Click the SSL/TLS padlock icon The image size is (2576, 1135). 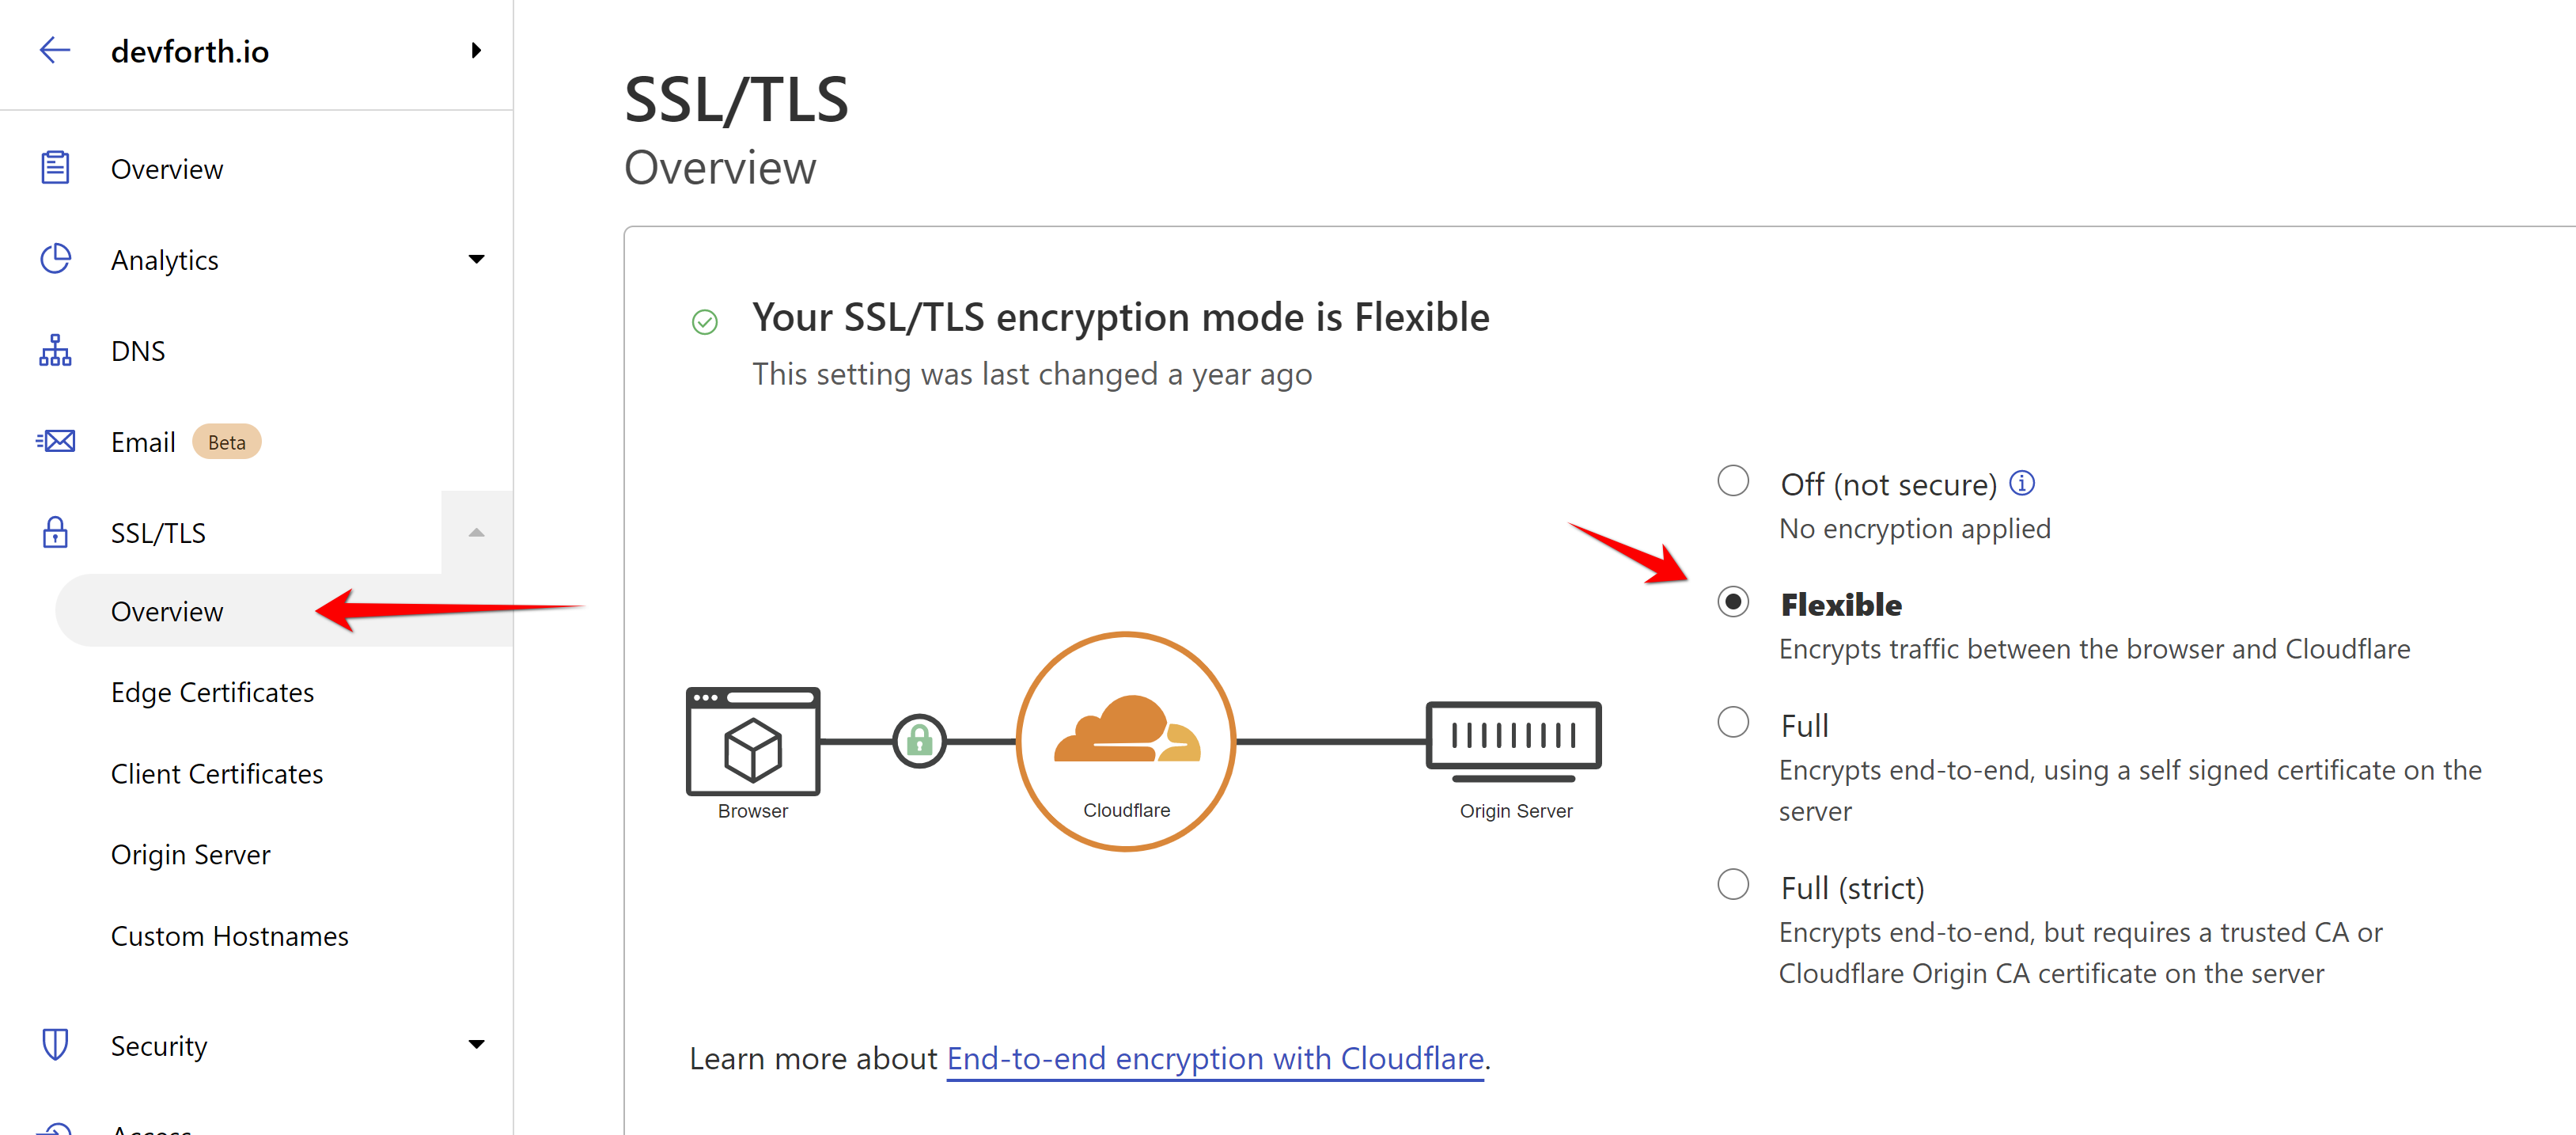[x=55, y=532]
